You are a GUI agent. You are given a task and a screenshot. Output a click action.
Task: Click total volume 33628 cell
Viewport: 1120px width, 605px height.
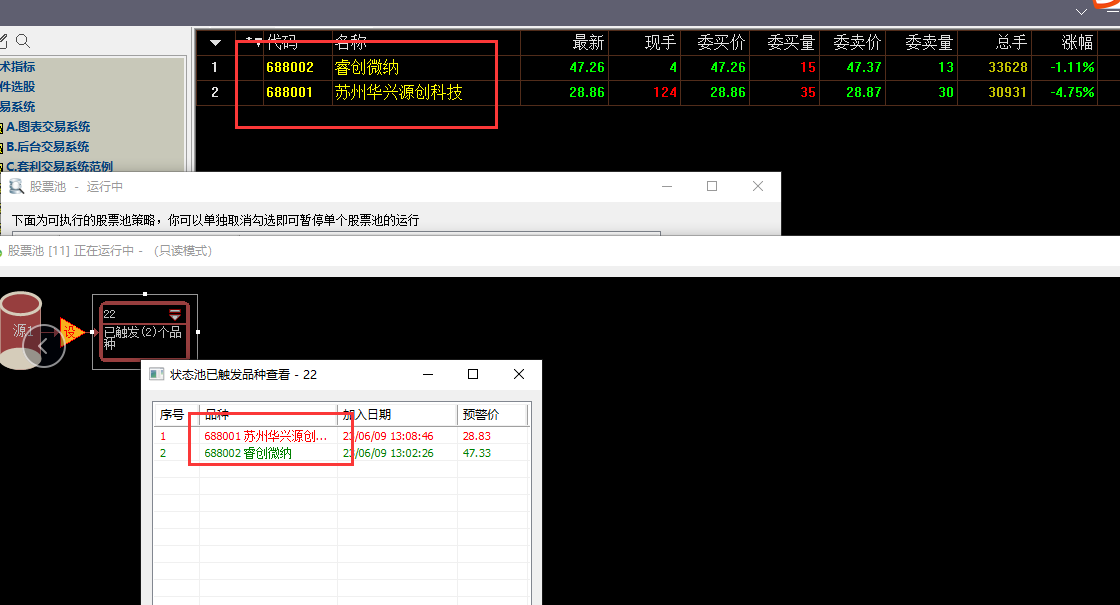tap(1008, 67)
